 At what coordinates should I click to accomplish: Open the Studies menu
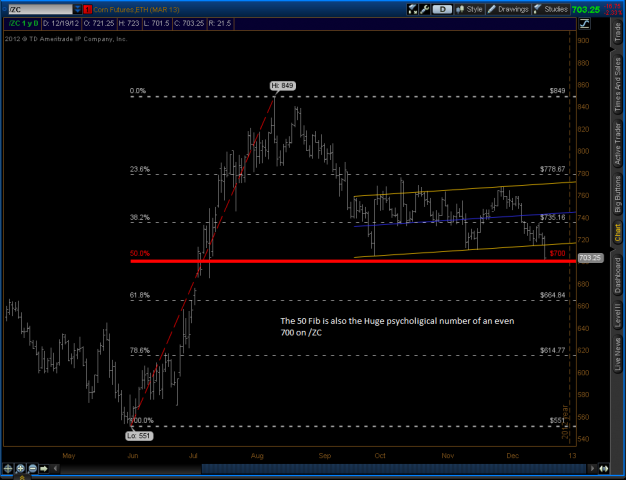[551, 9]
